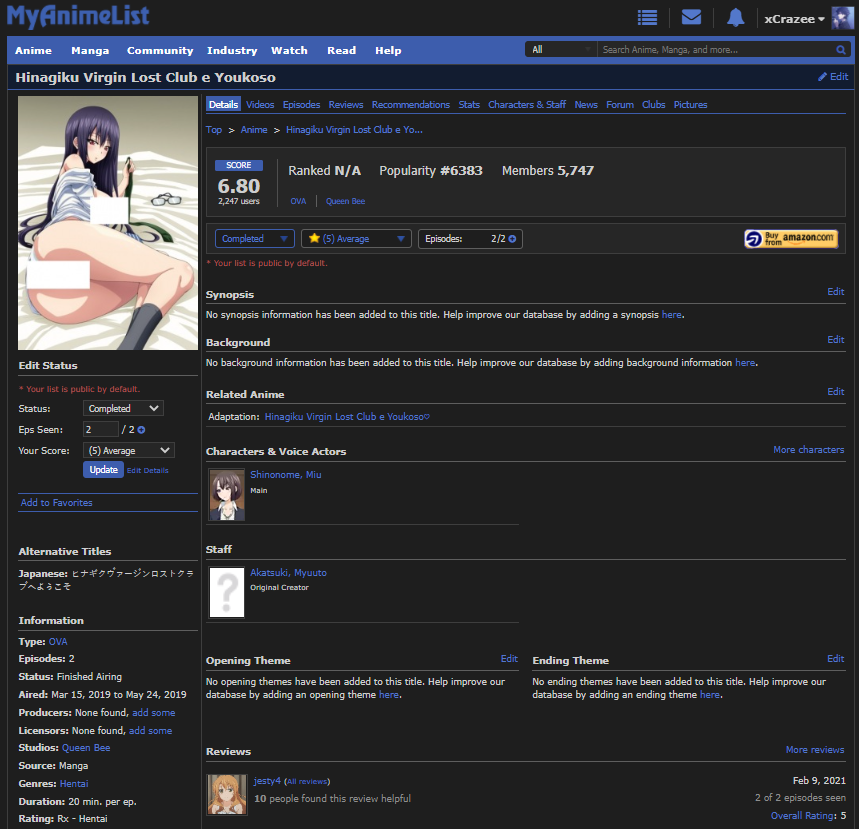Click MyAnimeList logo
Screen dimensions: 859x829
78,16
